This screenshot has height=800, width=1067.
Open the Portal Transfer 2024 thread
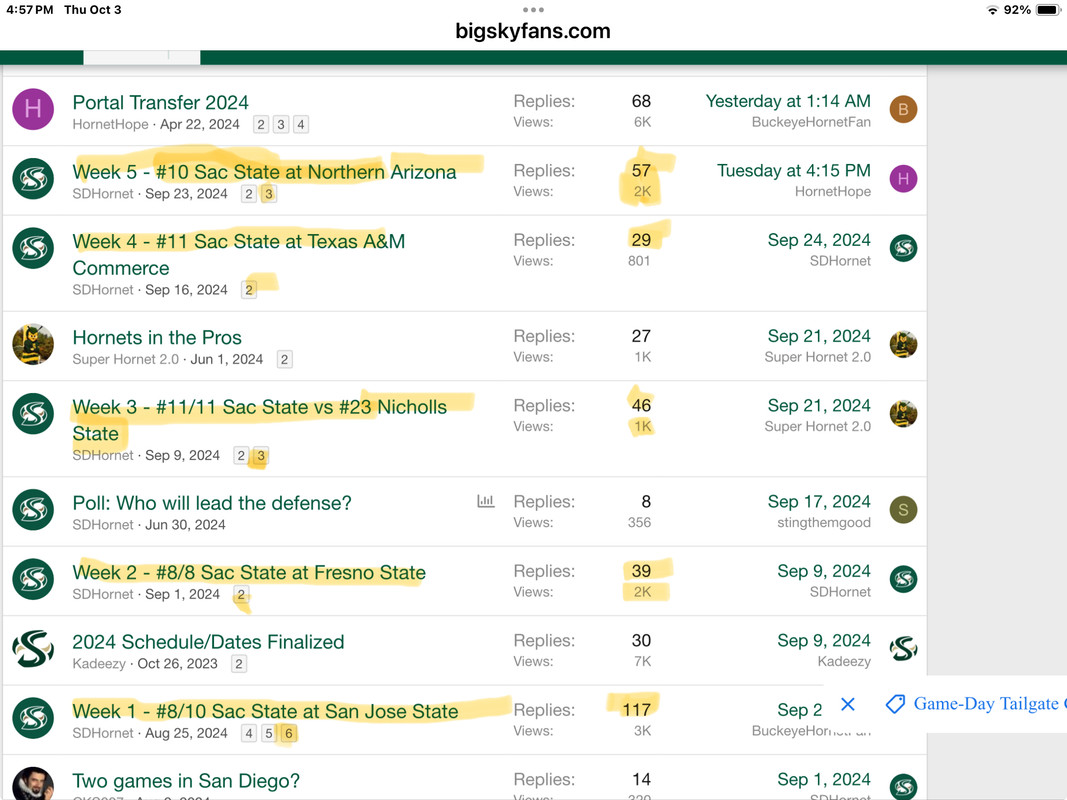[x=161, y=103]
